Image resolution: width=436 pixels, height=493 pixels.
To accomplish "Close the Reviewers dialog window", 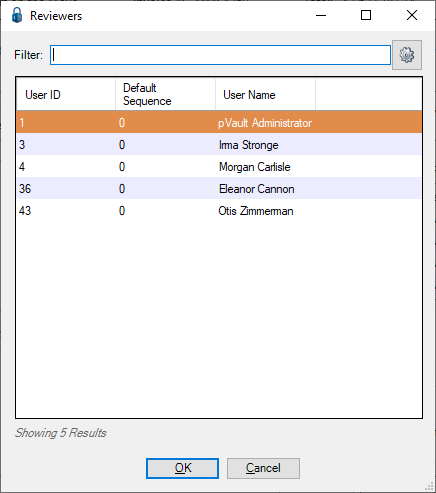I will (x=412, y=15).
